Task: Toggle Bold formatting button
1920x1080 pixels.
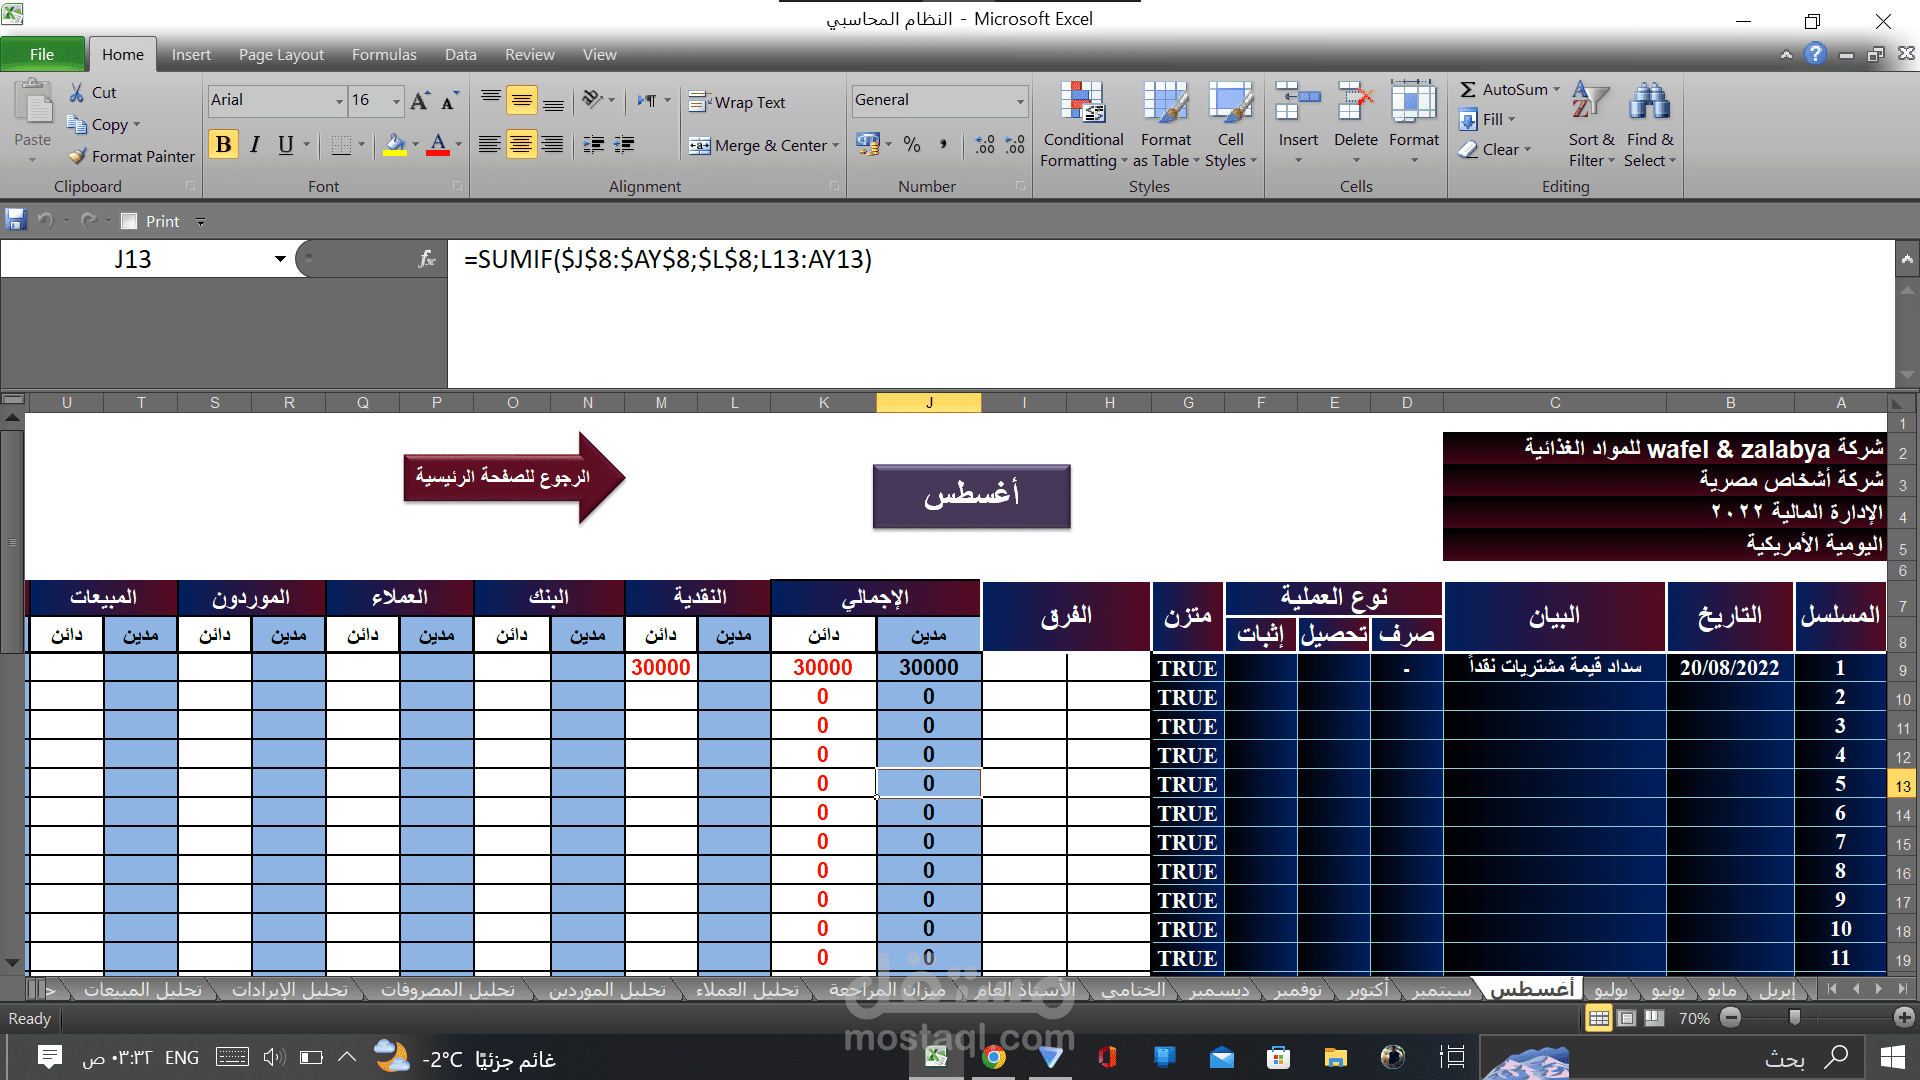Action: pyautogui.click(x=223, y=145)
